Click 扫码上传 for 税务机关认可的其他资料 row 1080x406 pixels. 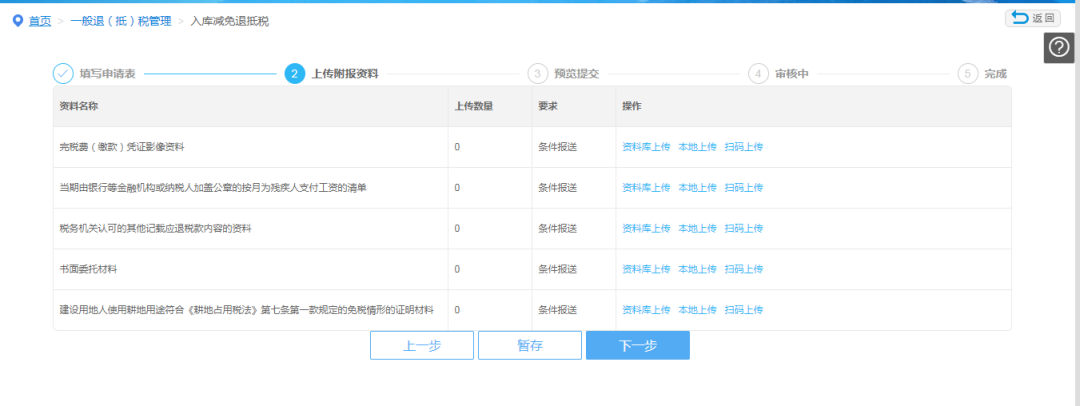[x=744, y=228]
